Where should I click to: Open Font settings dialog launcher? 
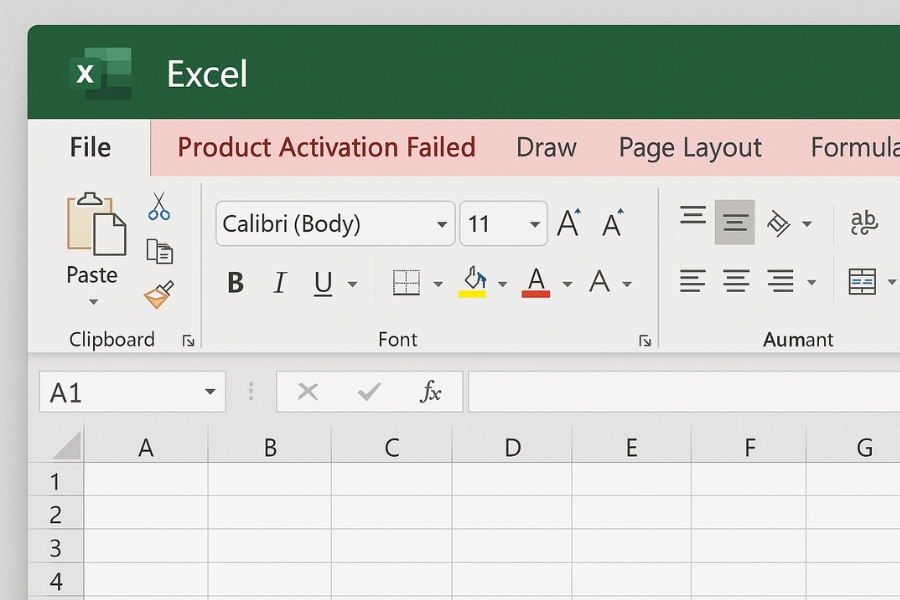645,342
